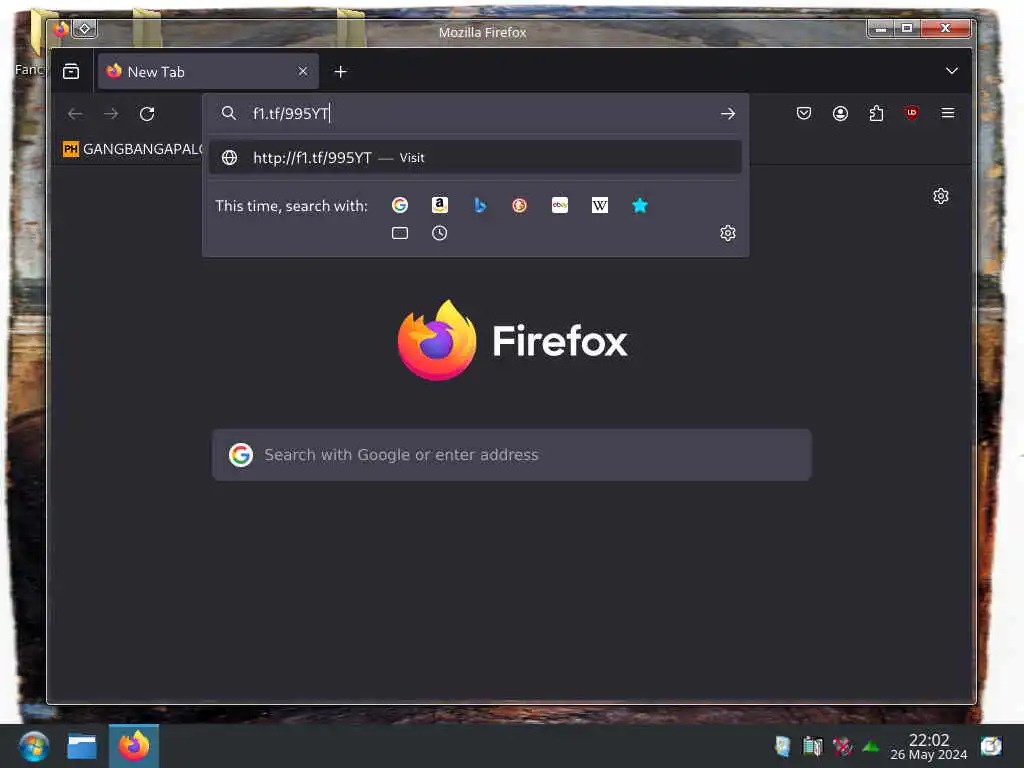Reload the current page

click(147, 114)
